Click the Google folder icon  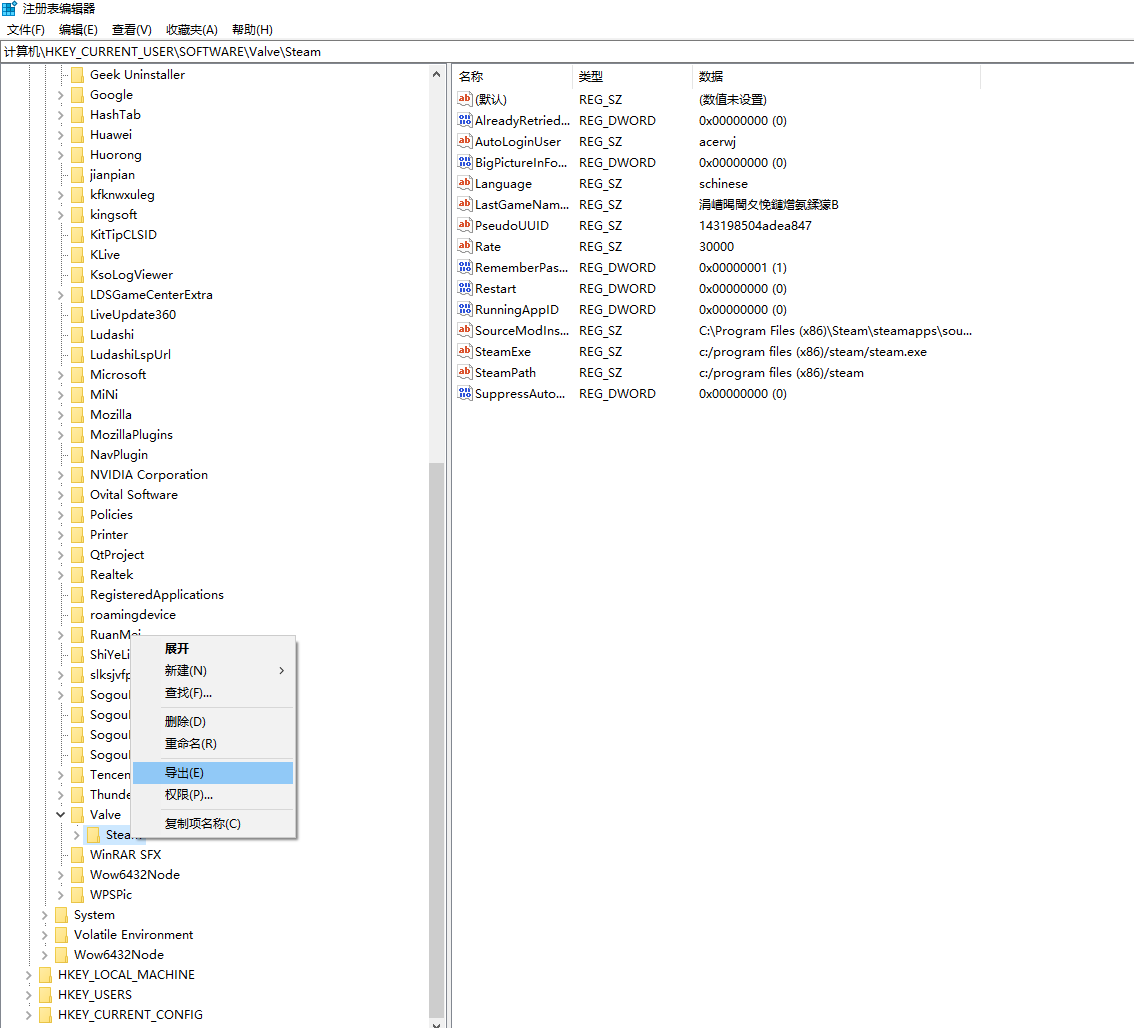[x=77, y=95]
